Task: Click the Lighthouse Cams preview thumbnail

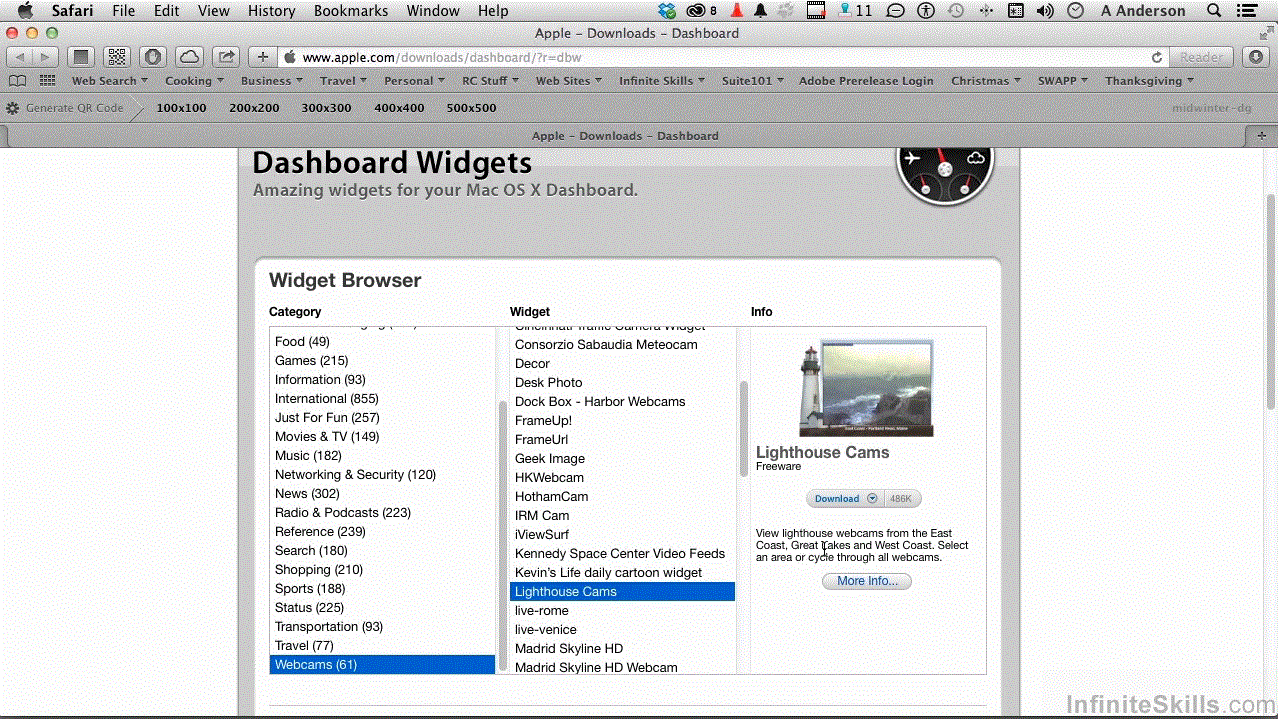Action: click(866, 388)
